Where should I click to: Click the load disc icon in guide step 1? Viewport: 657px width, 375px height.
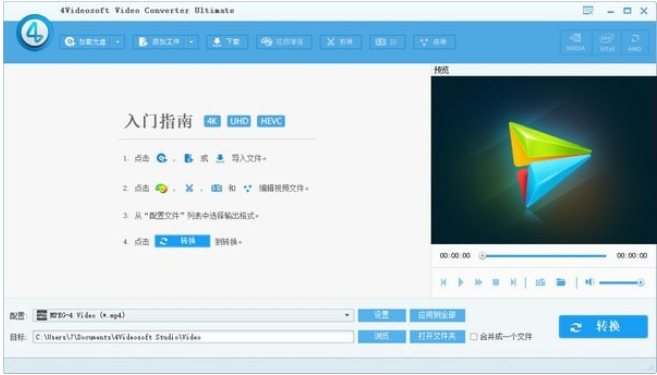161,158
